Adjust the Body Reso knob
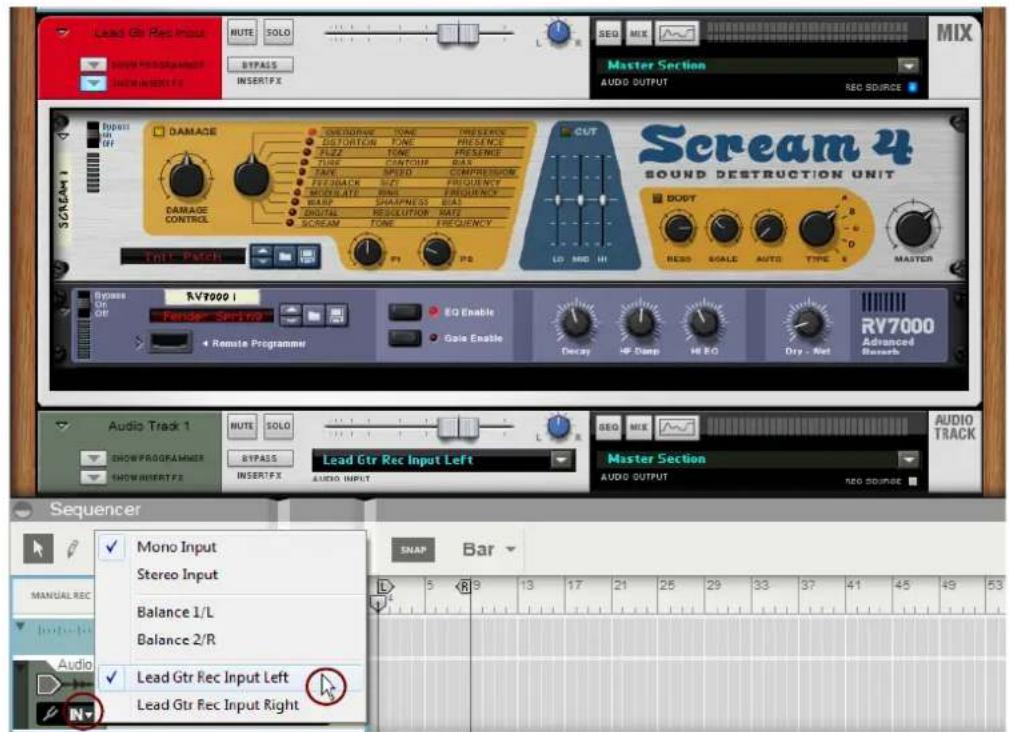This screenshot has width=1009, height=732. [678, 228]
